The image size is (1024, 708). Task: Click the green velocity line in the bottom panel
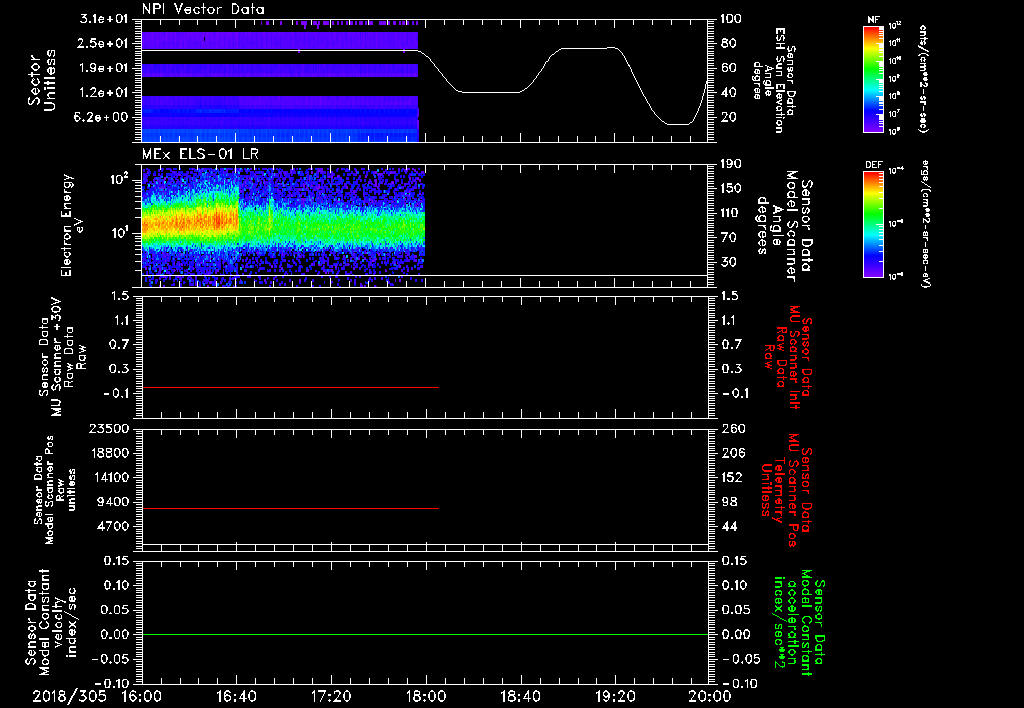coord(425,634)
